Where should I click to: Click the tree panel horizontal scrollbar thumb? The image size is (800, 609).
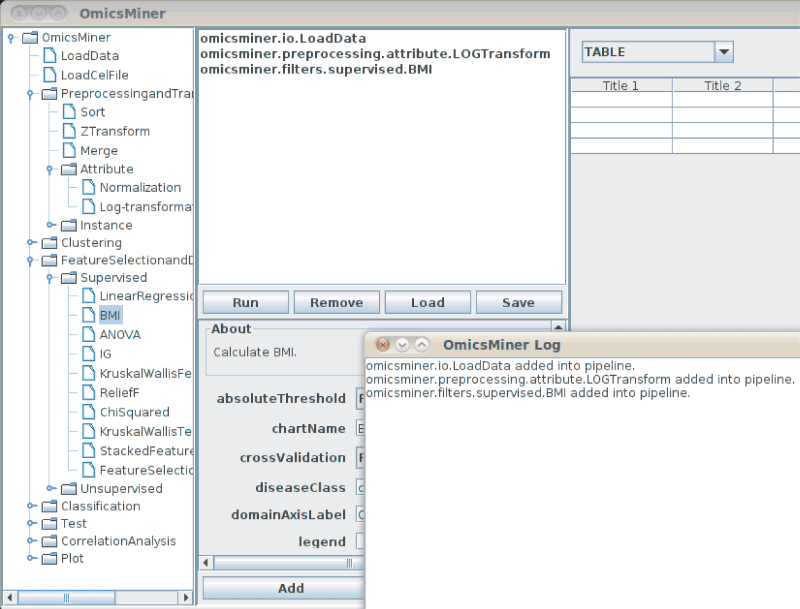click(66, 597)
